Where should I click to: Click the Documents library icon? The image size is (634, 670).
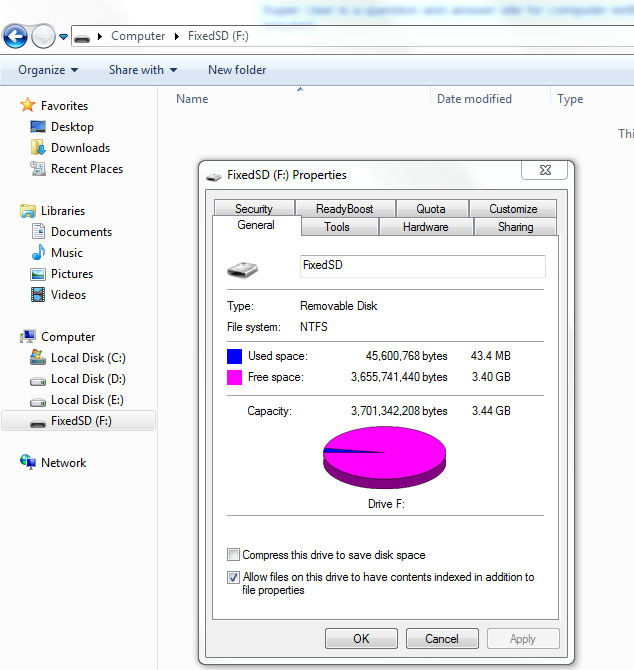(x=38, y=231)
